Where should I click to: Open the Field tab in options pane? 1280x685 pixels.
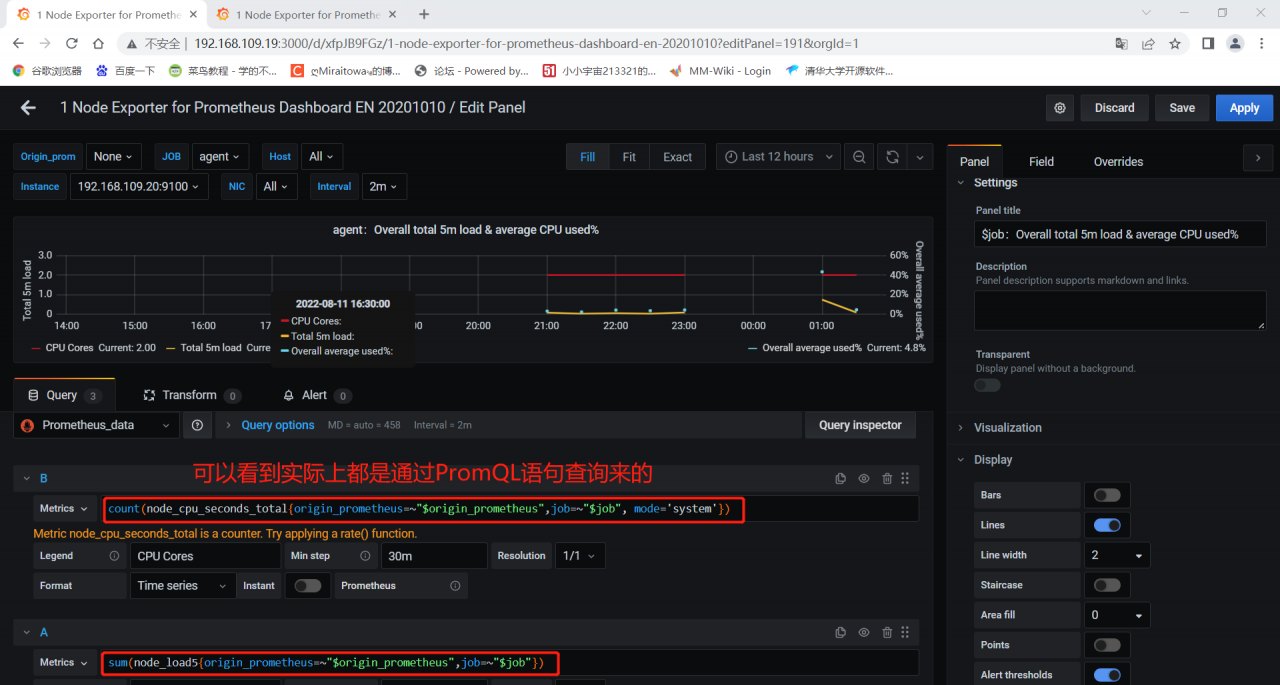pos(1041,162)
